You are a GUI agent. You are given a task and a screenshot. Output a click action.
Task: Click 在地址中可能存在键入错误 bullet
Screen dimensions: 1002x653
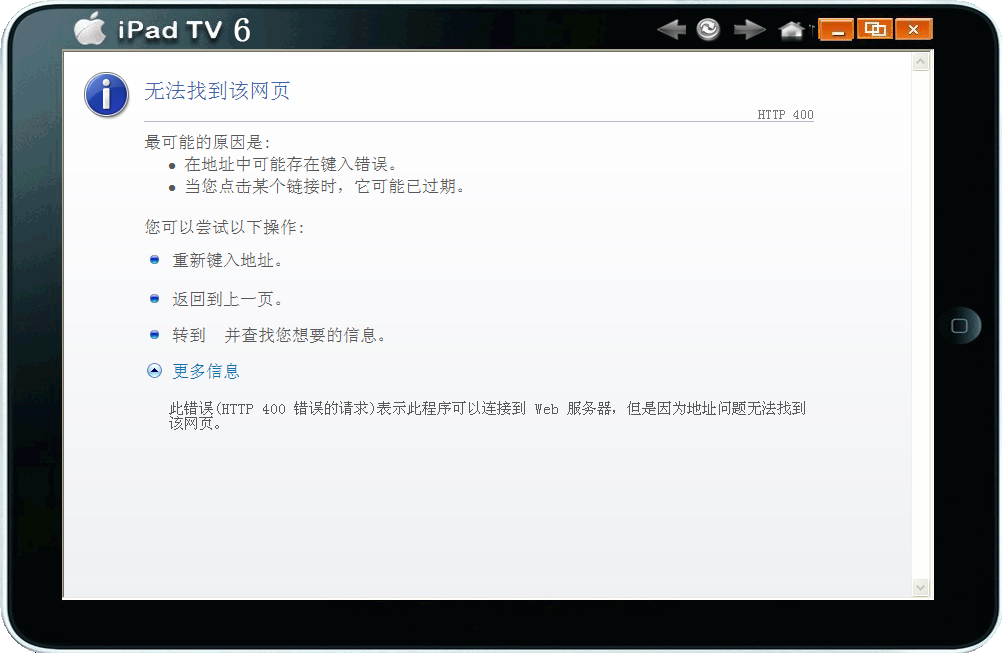coord(291,164)
